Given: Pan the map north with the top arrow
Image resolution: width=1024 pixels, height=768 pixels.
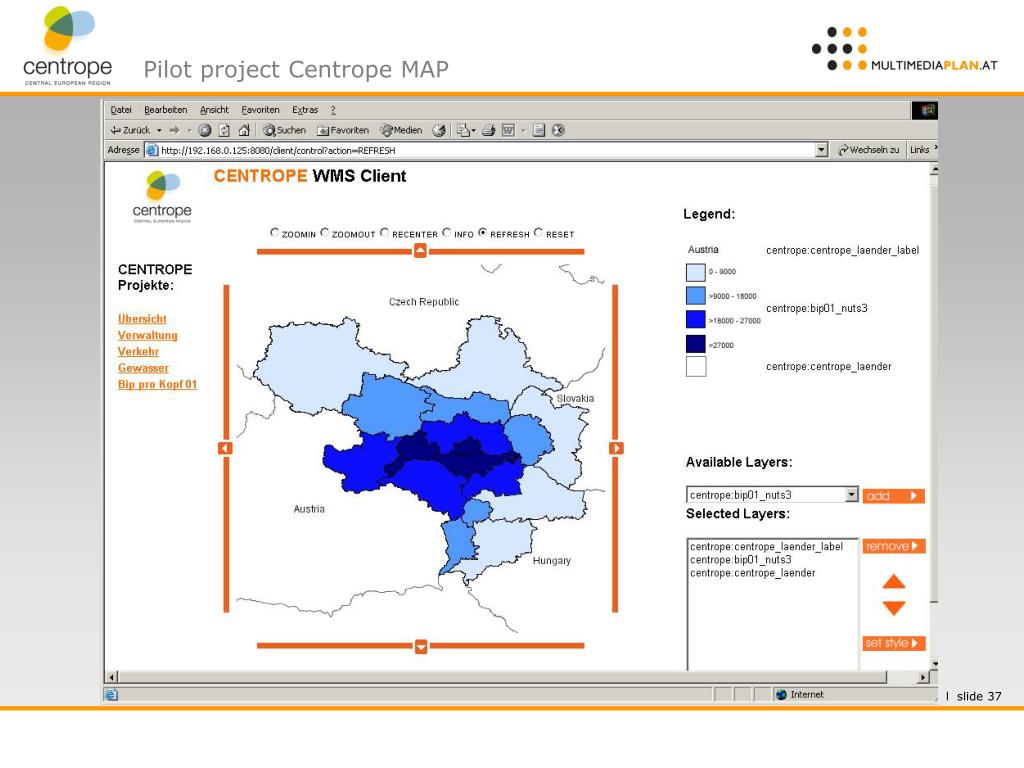Looking at the screenshot, I should point(420,250).
